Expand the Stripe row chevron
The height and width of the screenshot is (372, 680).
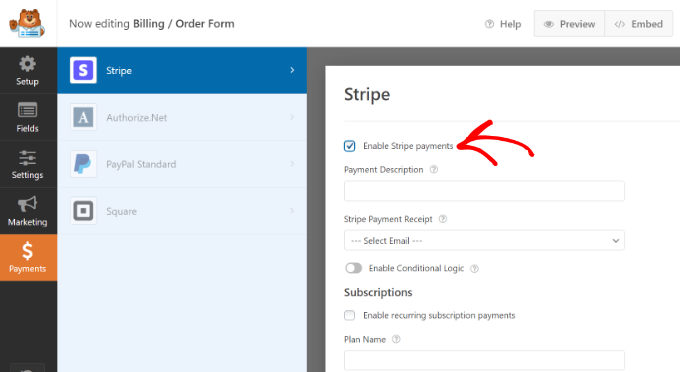coord(292,70)
